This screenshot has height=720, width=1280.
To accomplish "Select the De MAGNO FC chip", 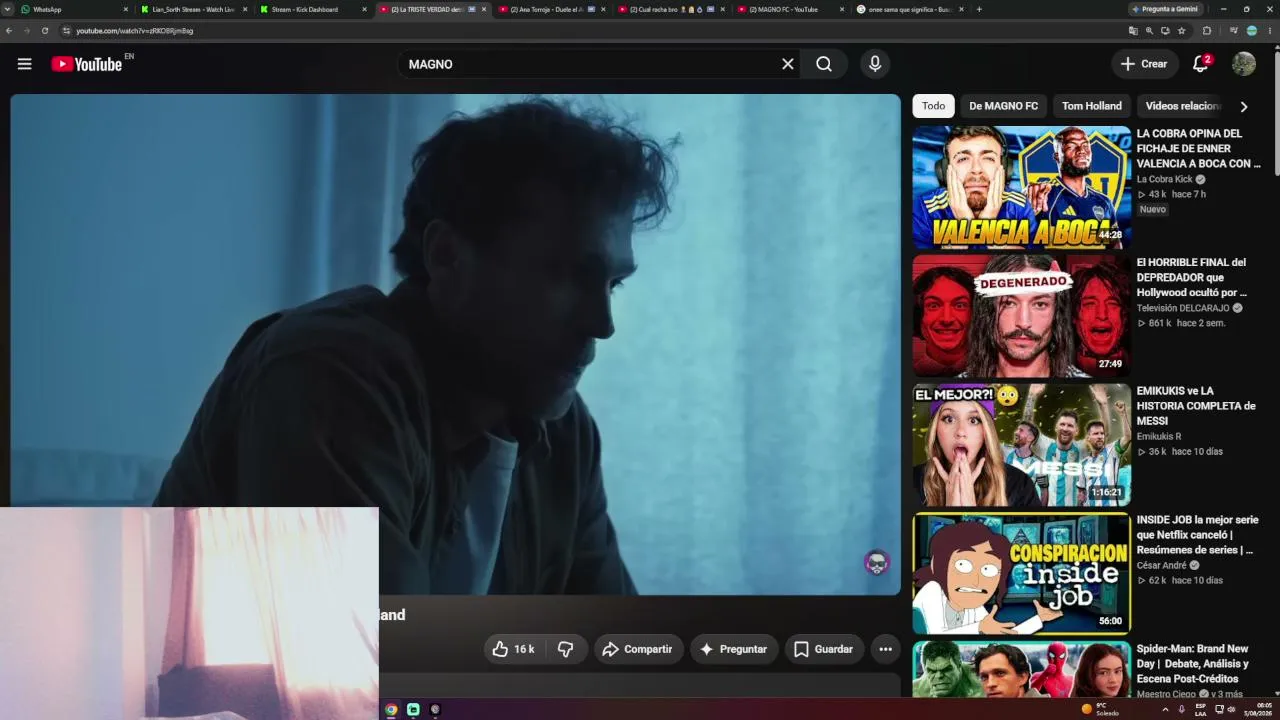I will coord(1003,106).
